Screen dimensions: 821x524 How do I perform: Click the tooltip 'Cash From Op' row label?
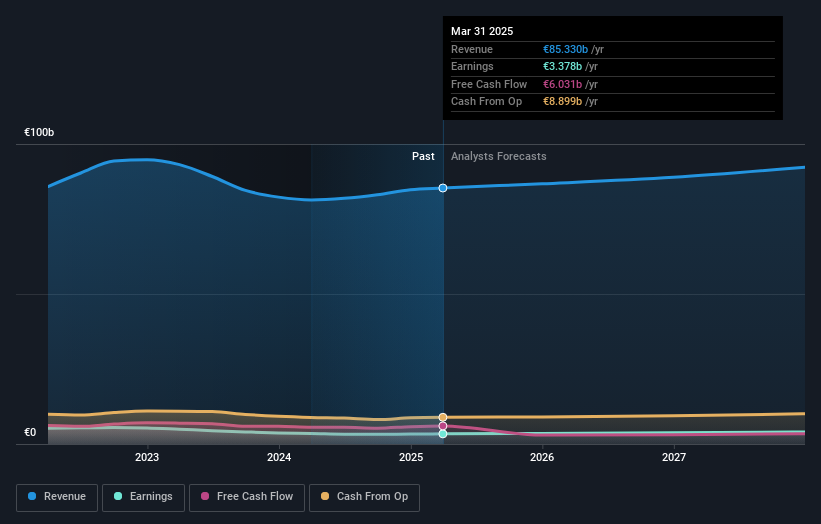coord(486,102)
